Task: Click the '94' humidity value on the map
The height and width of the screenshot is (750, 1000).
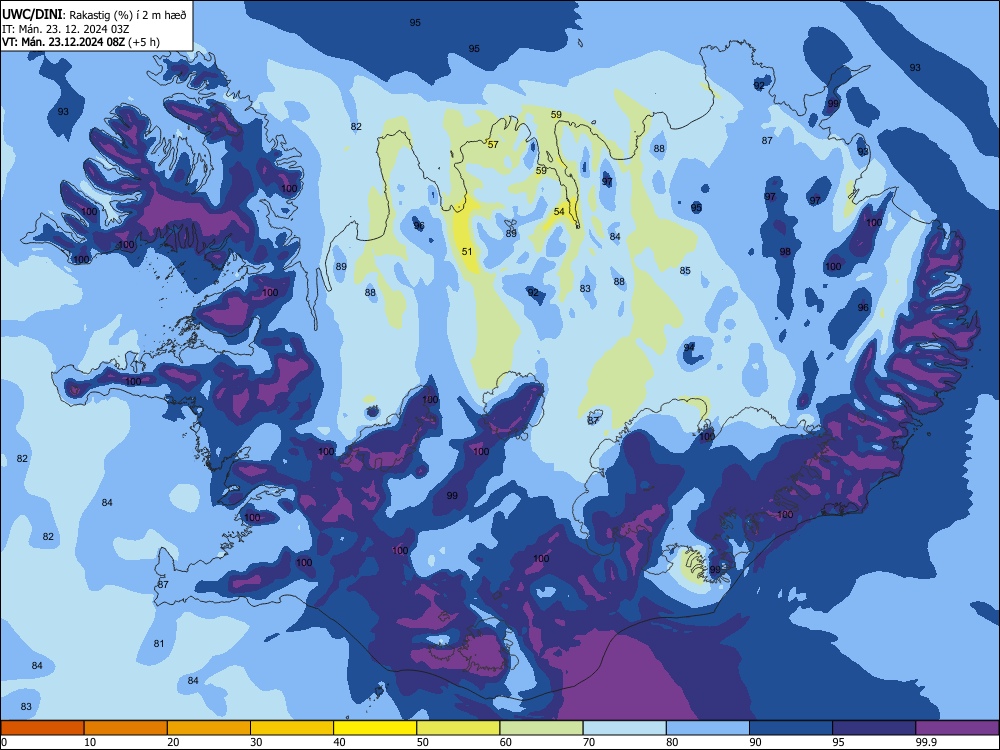Action: [689, 348]
